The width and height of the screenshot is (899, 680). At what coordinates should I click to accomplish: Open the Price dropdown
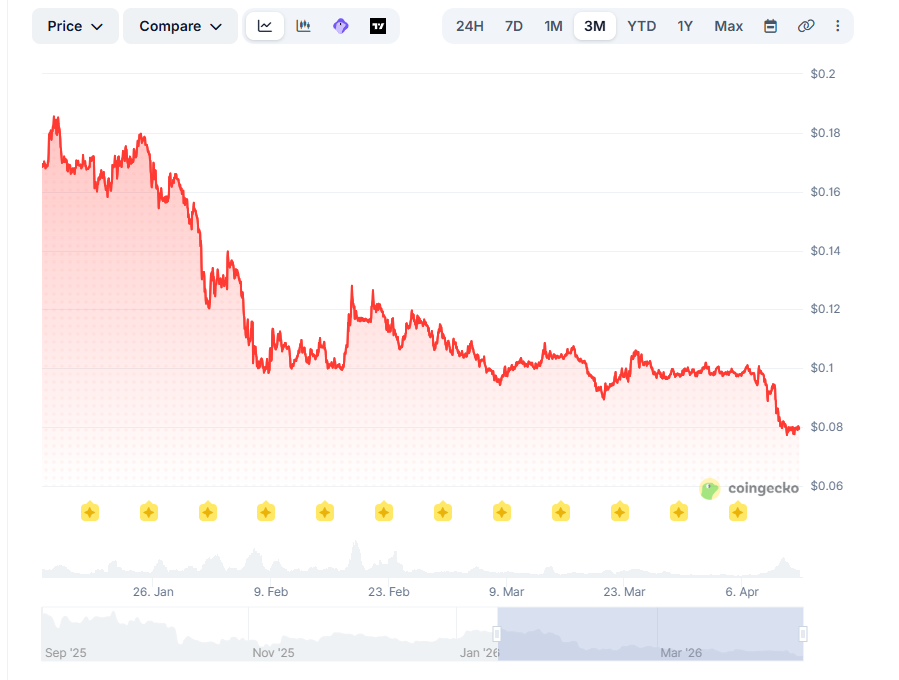(75, 26)
